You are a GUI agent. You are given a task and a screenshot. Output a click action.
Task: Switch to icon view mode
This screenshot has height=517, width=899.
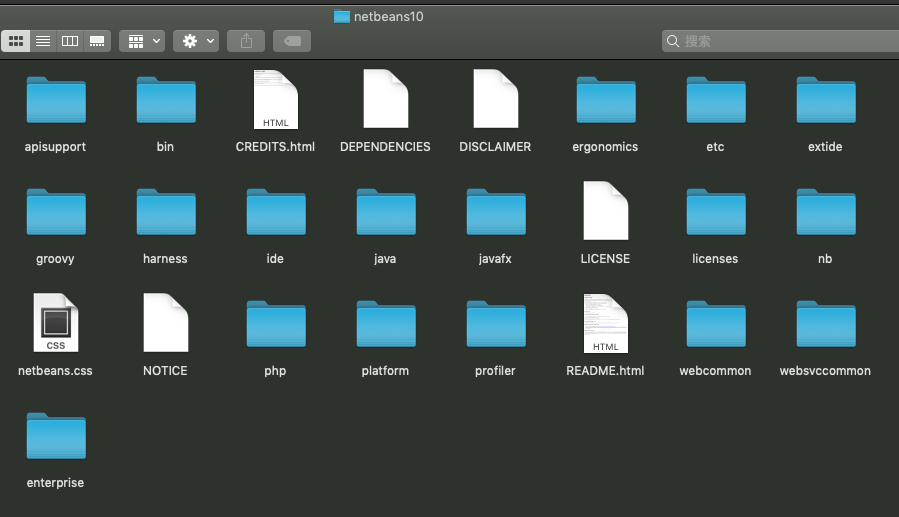tap(15, 41)
